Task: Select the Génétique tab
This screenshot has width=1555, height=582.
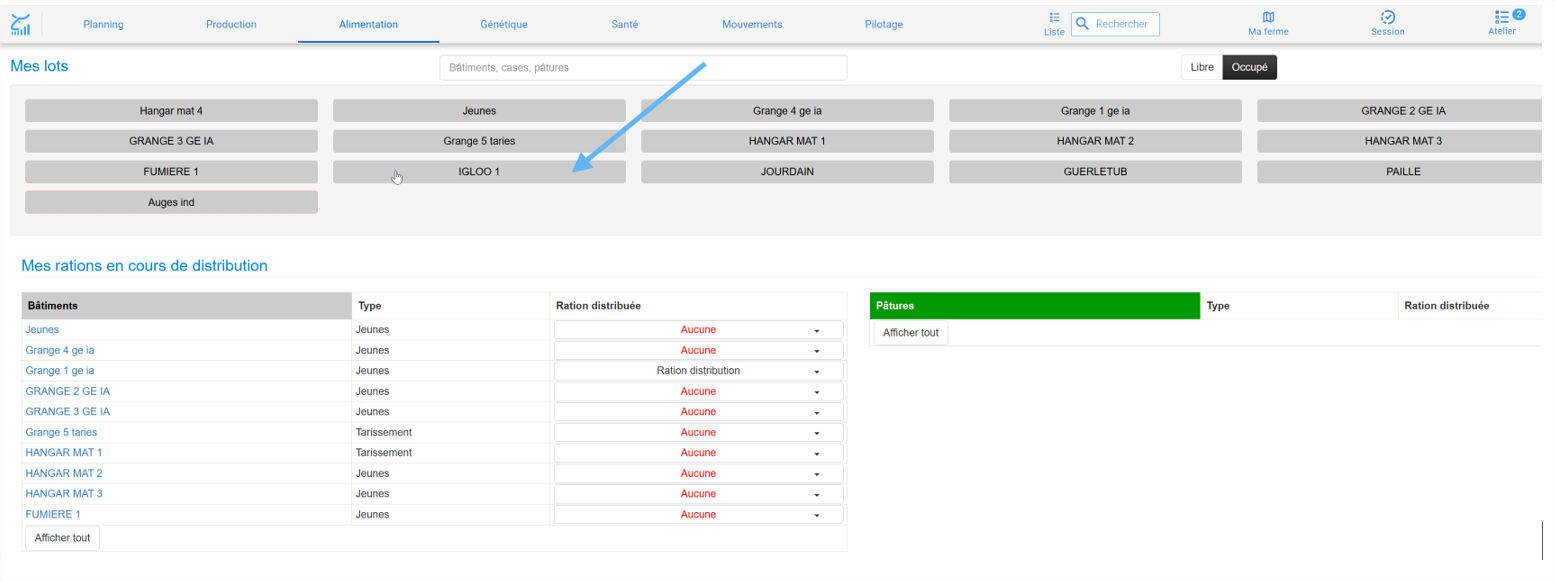Action: (x=504, y=24)
